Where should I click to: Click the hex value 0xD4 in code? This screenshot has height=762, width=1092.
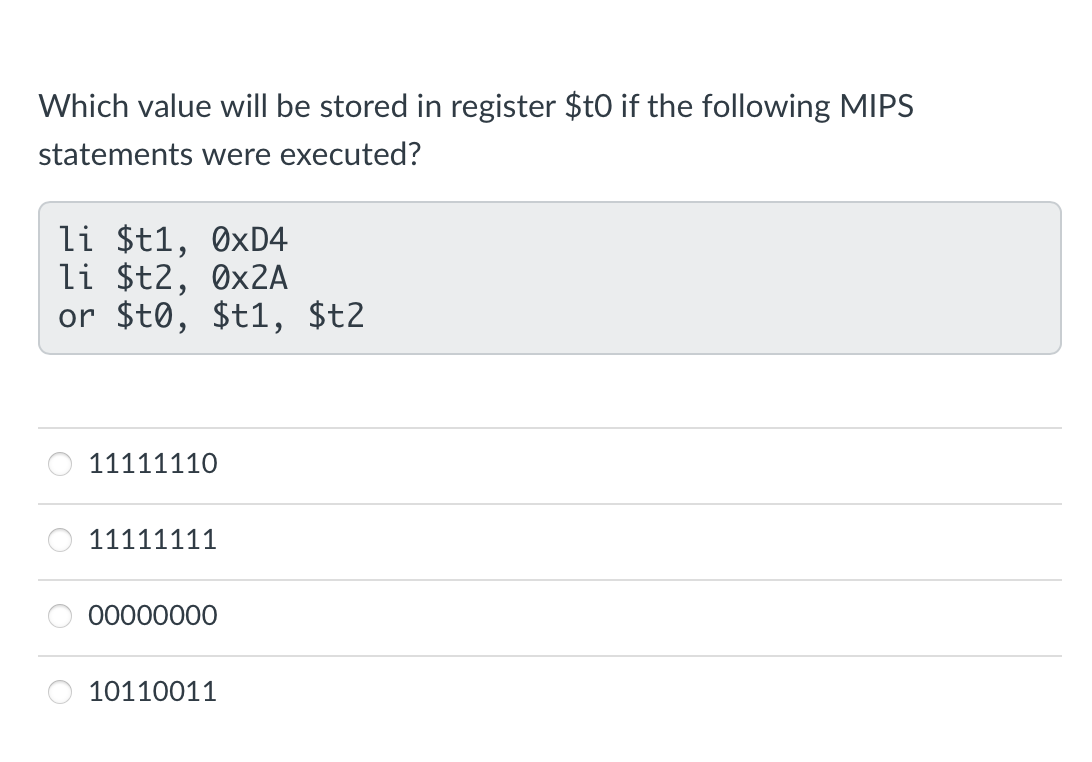(252, 240)
